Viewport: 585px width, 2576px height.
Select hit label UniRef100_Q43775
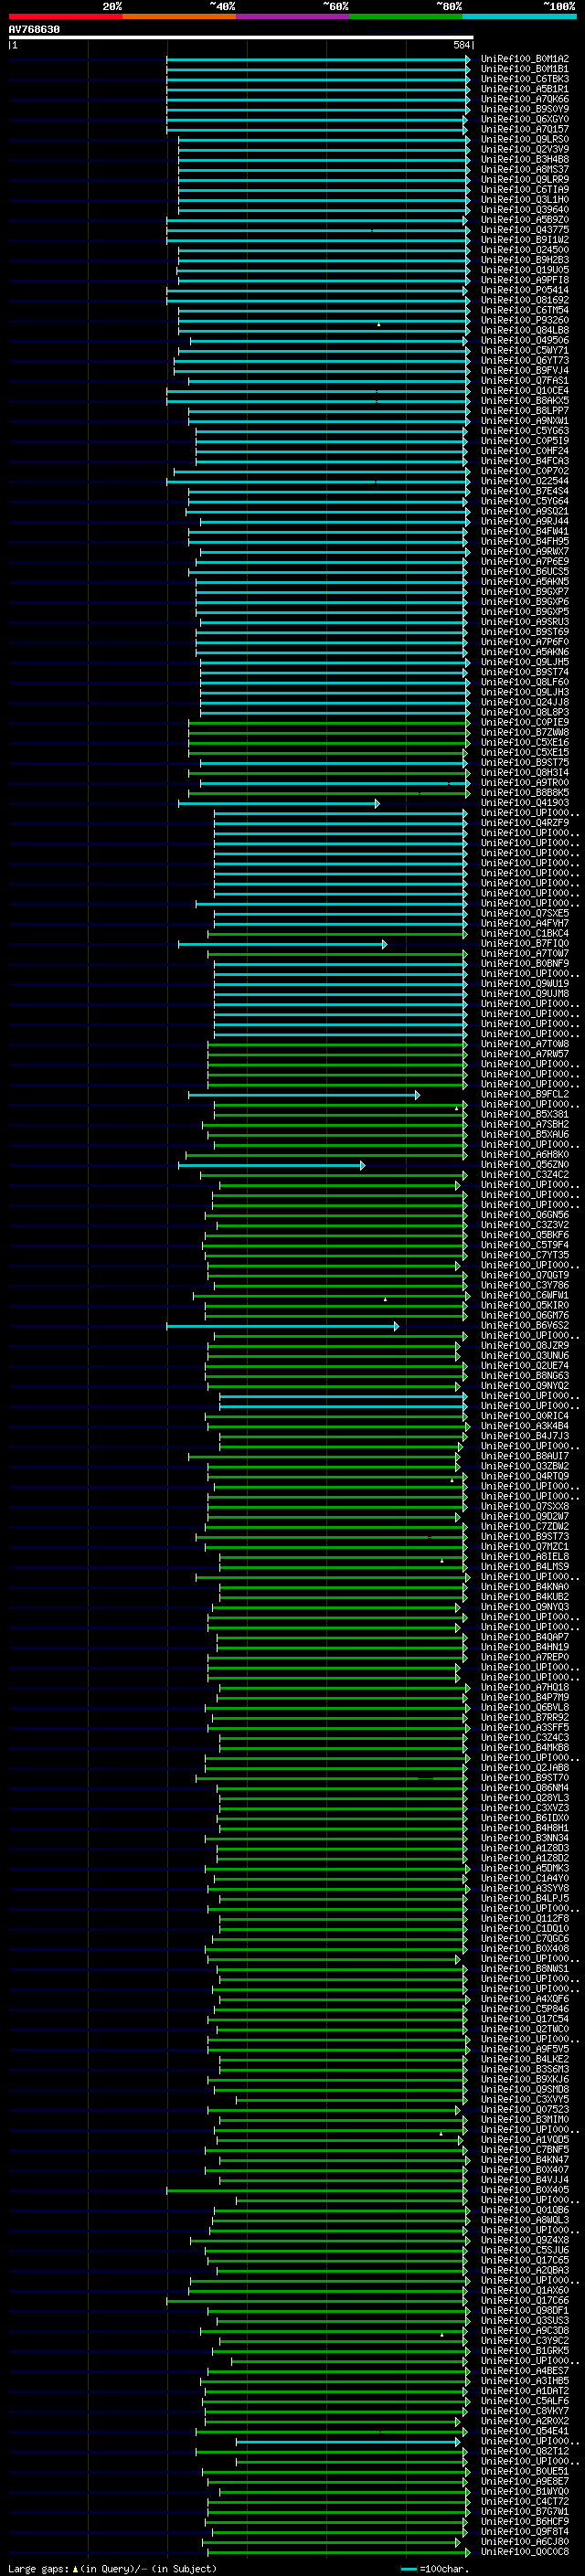pyautogui.click(x=525, y=231)
